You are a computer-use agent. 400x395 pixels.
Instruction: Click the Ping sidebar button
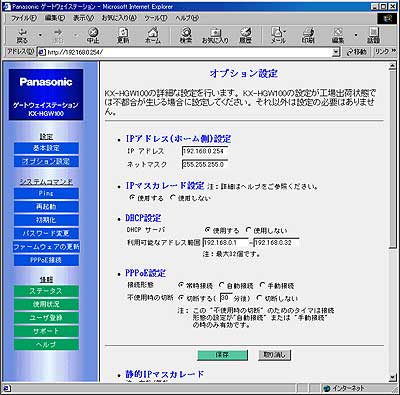point(46,193)
